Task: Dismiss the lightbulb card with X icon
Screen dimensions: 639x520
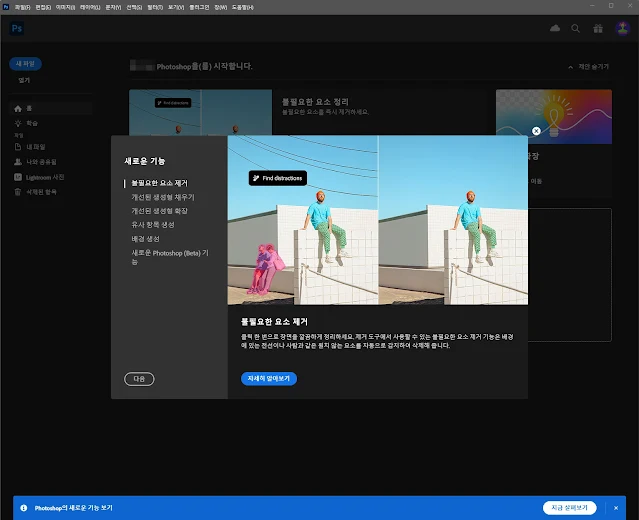Action: click(536, 131)
